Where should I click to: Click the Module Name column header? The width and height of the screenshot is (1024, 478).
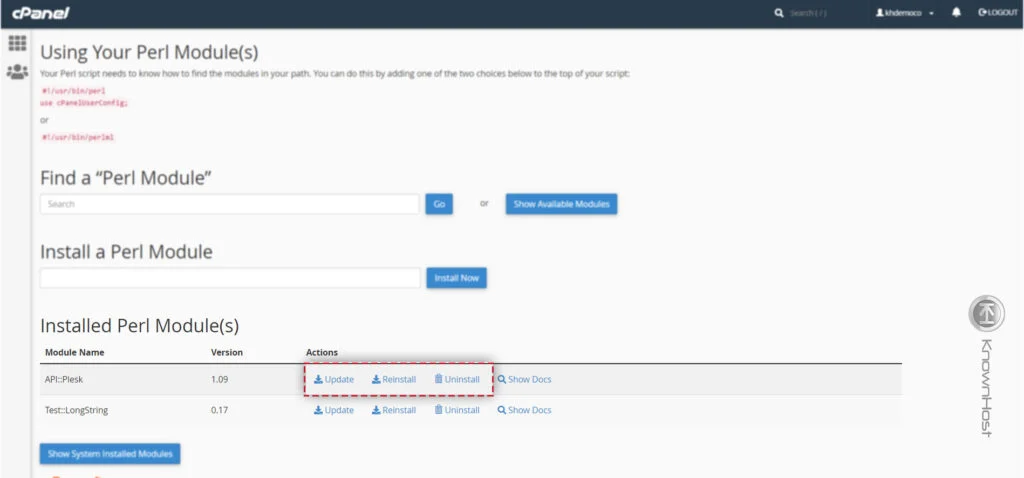point(74,352)
